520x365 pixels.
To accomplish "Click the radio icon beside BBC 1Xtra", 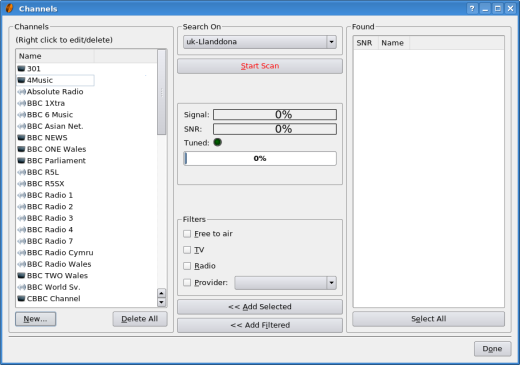I will pos(21,103).
